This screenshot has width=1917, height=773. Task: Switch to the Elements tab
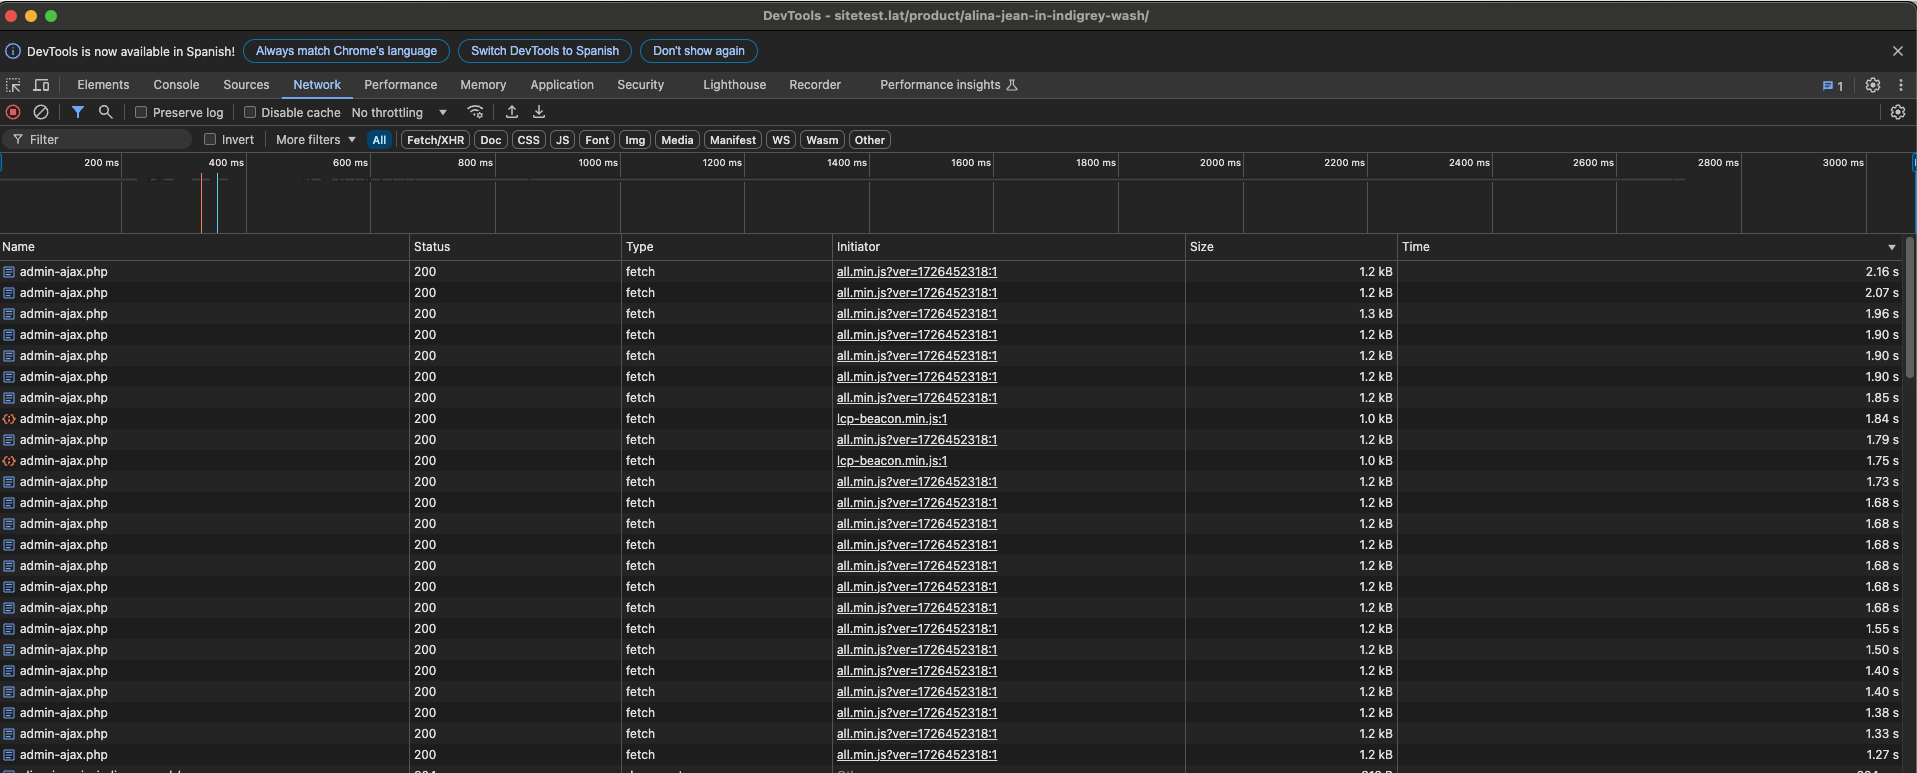103,85
